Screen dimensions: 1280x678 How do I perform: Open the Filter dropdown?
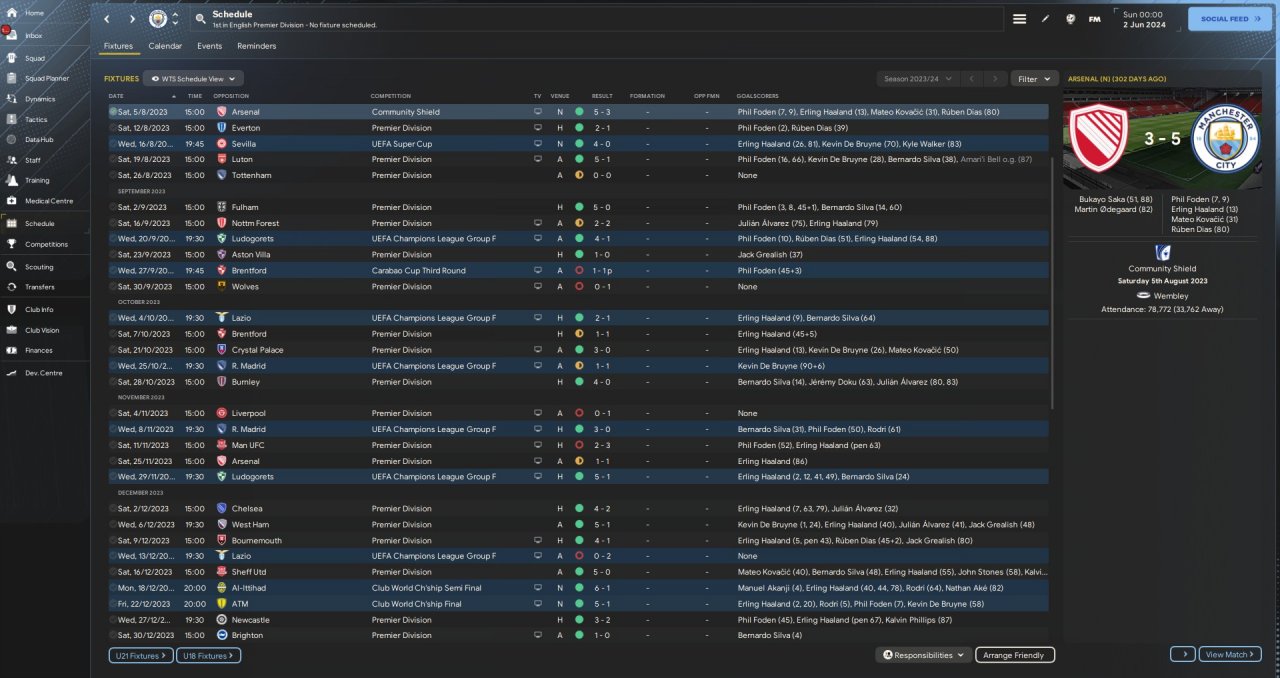[x=1034, y=78]
